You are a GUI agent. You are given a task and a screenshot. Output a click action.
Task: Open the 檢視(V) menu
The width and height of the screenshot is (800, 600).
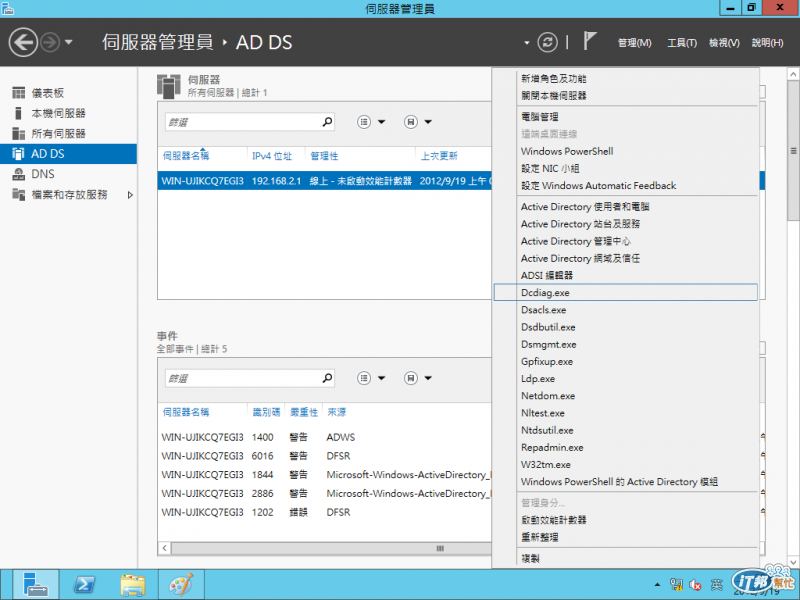724,43
